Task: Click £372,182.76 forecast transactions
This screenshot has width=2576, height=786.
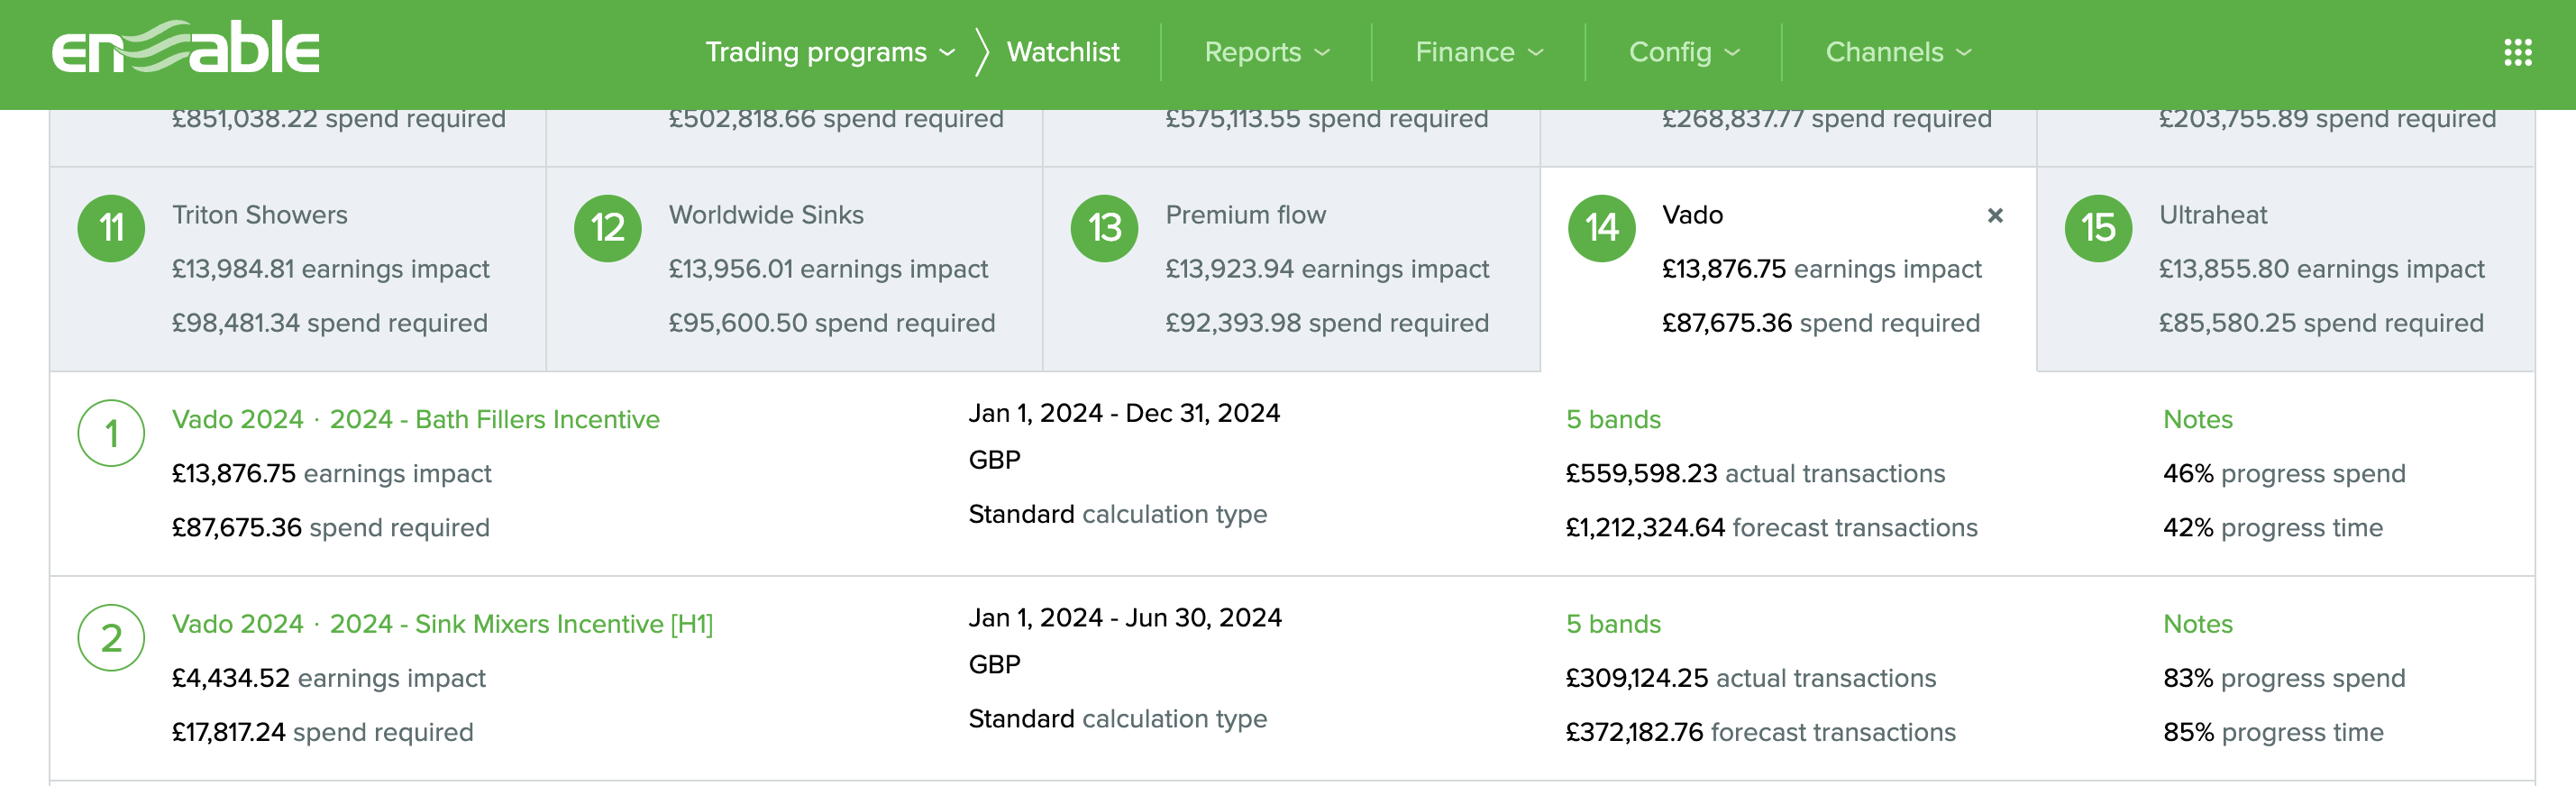Action: point(1760,733)
